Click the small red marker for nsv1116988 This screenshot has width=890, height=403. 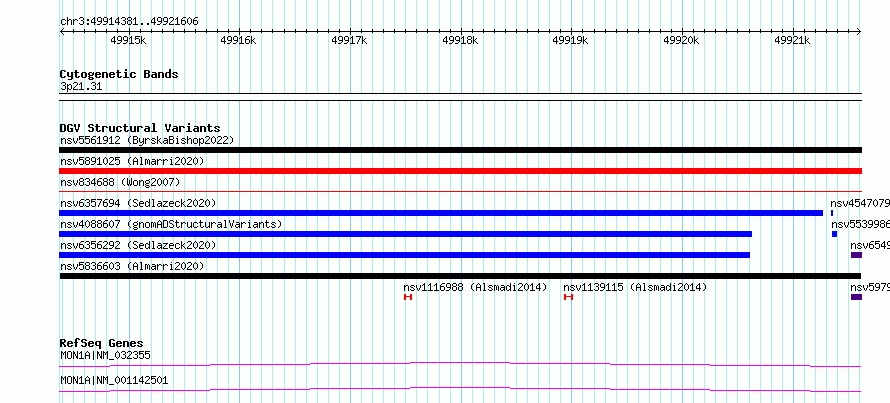tap(408, 297)
